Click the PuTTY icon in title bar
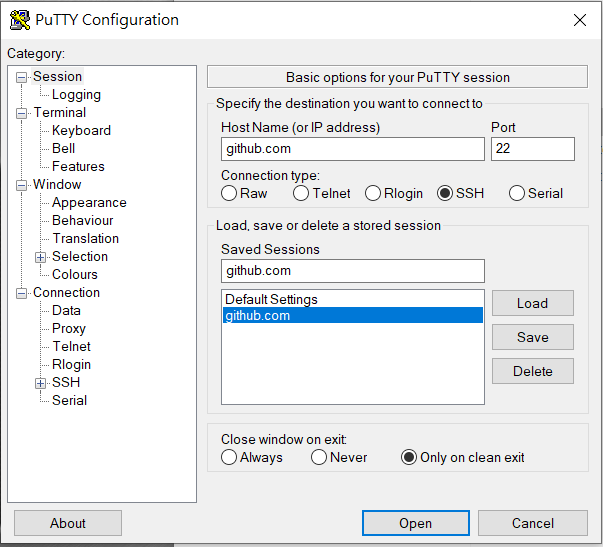The height and width of the screenshot is (547, 603). [x=20, y=20]
